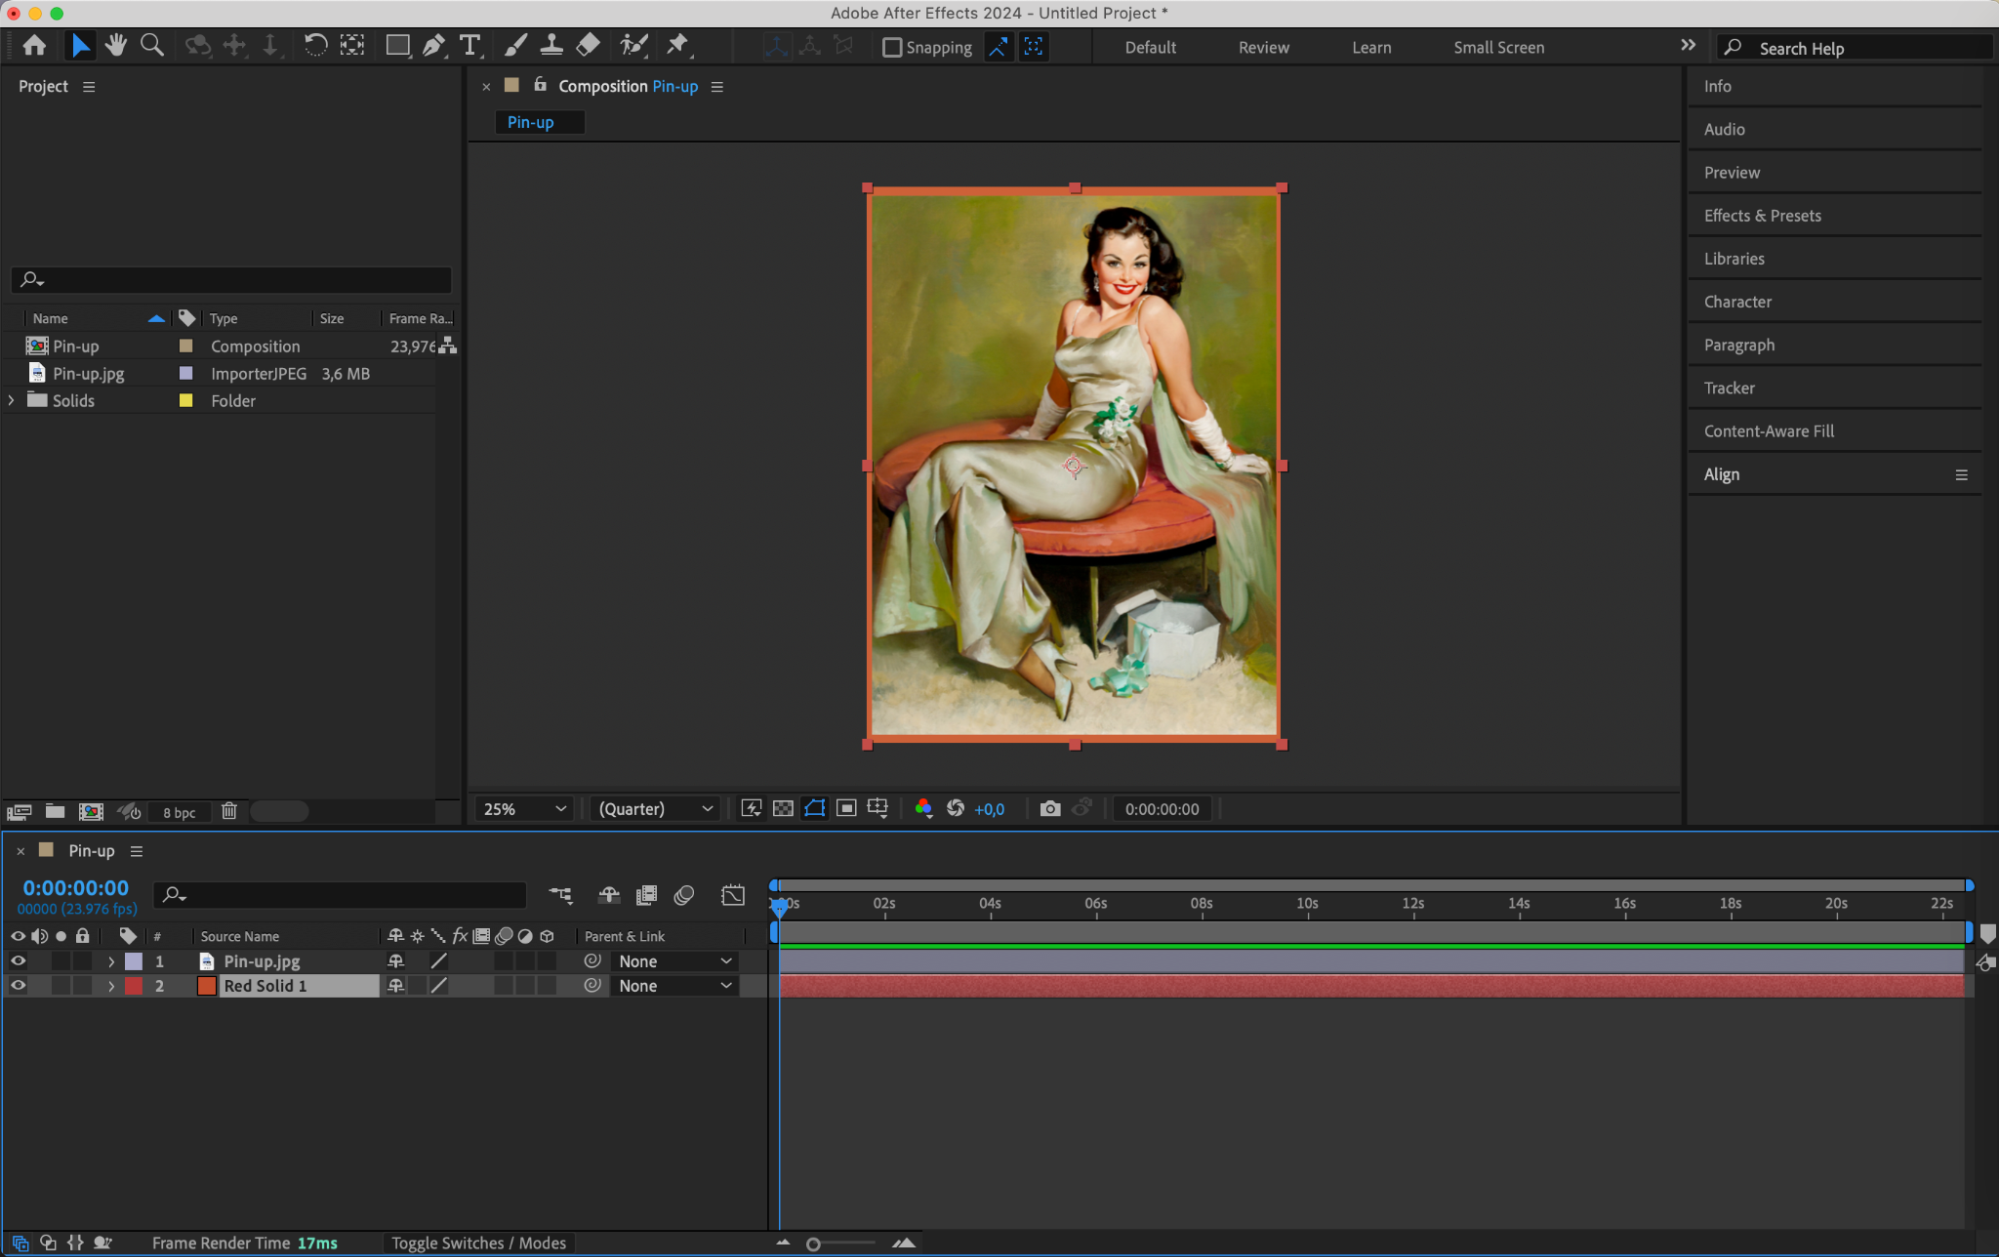Click the 8 bpc color depth button

(179, 812)
